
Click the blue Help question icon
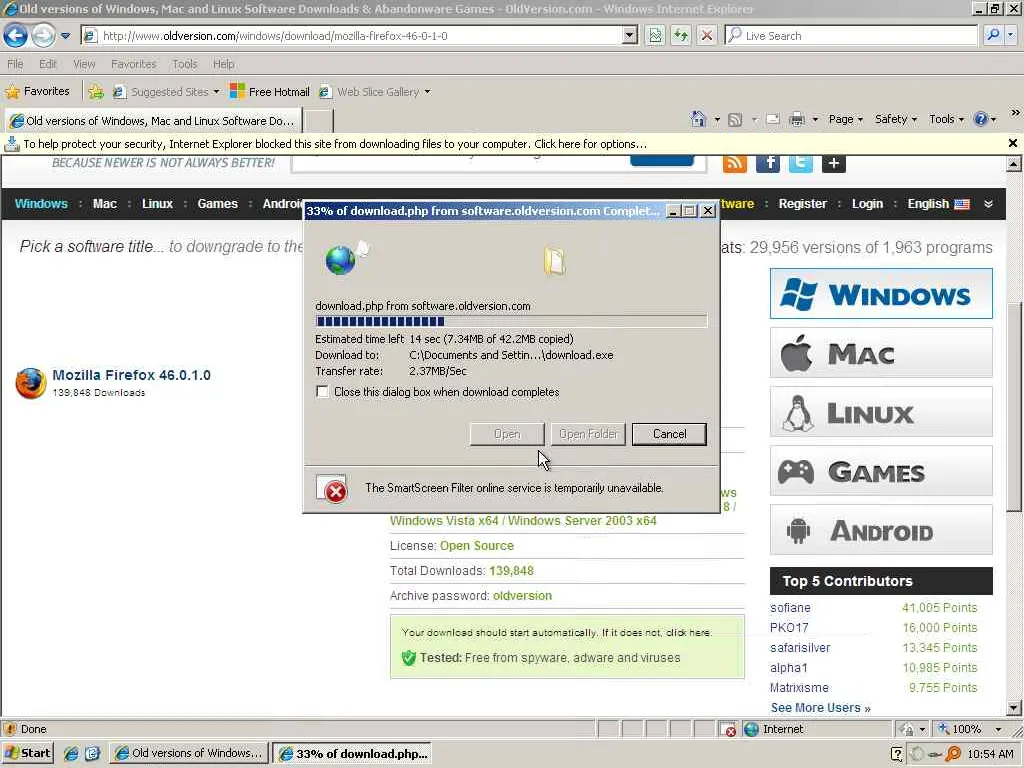pos(980,119)
